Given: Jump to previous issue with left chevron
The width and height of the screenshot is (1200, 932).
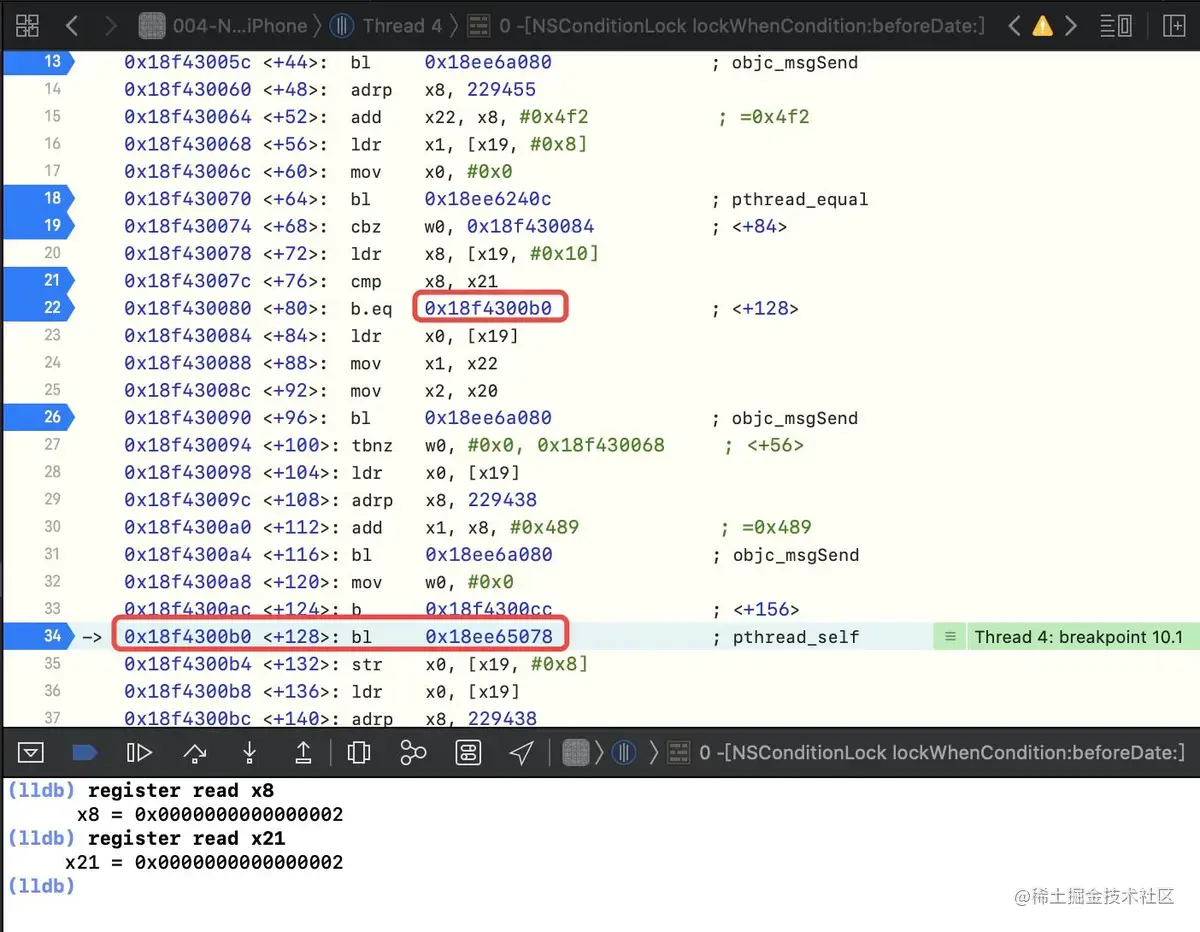Looking at the screenshot, I should coord(1014,26).
